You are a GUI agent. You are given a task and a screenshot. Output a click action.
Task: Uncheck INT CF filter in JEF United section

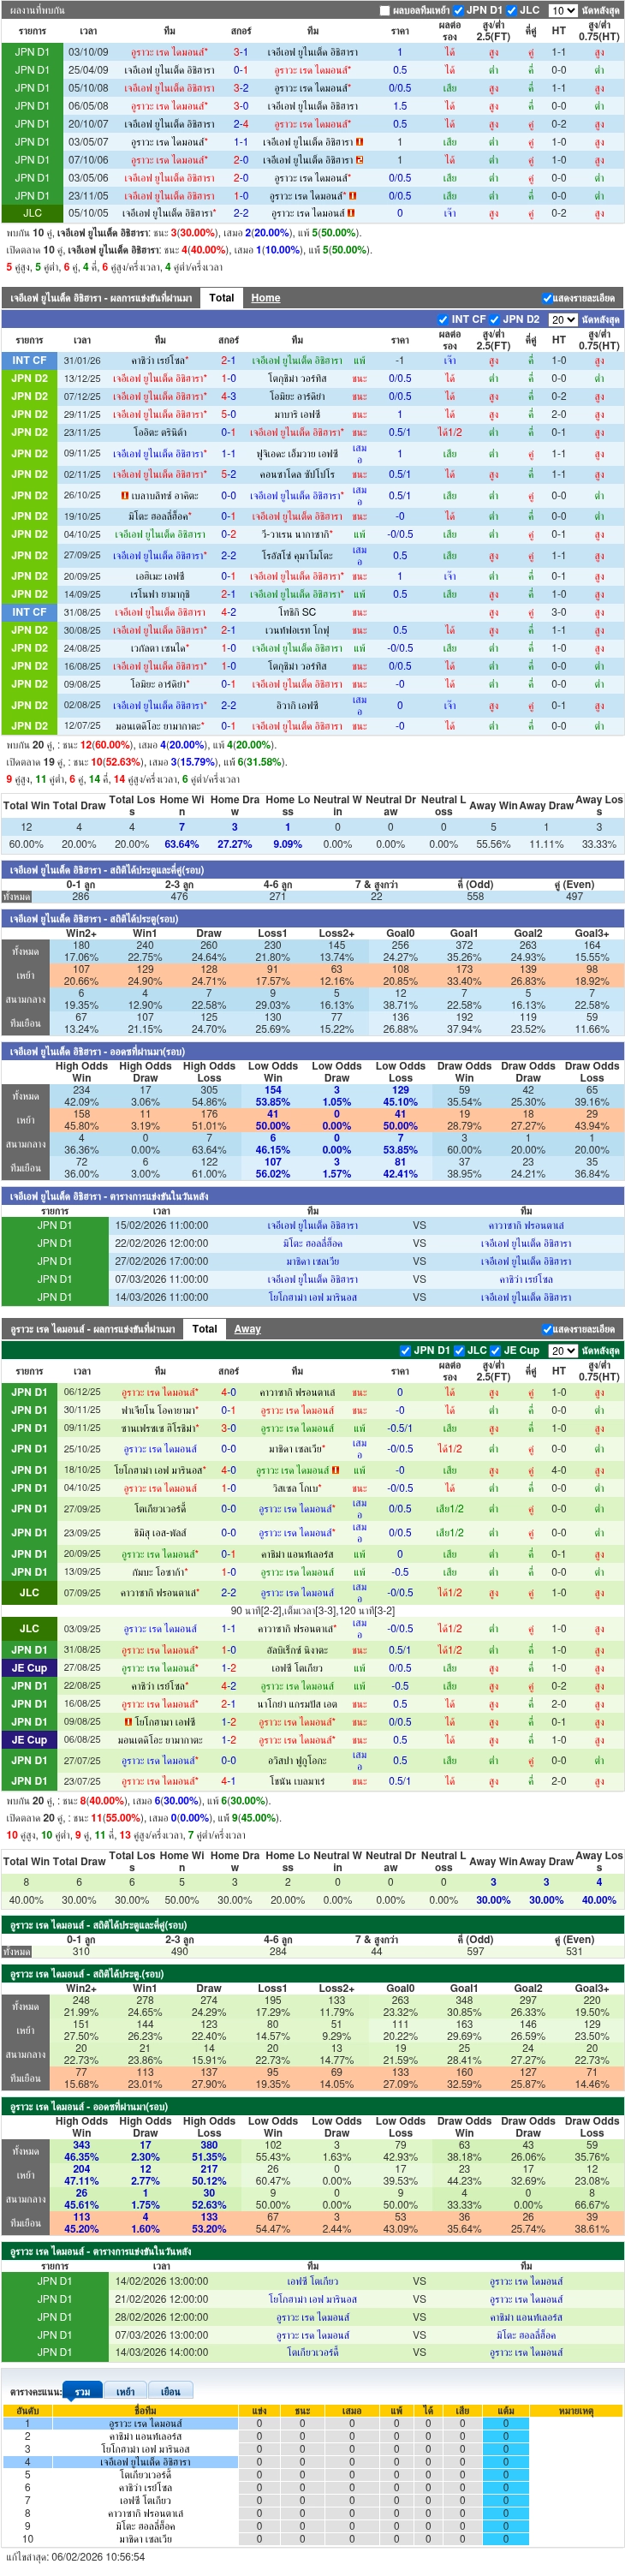[x=443, y=320]
